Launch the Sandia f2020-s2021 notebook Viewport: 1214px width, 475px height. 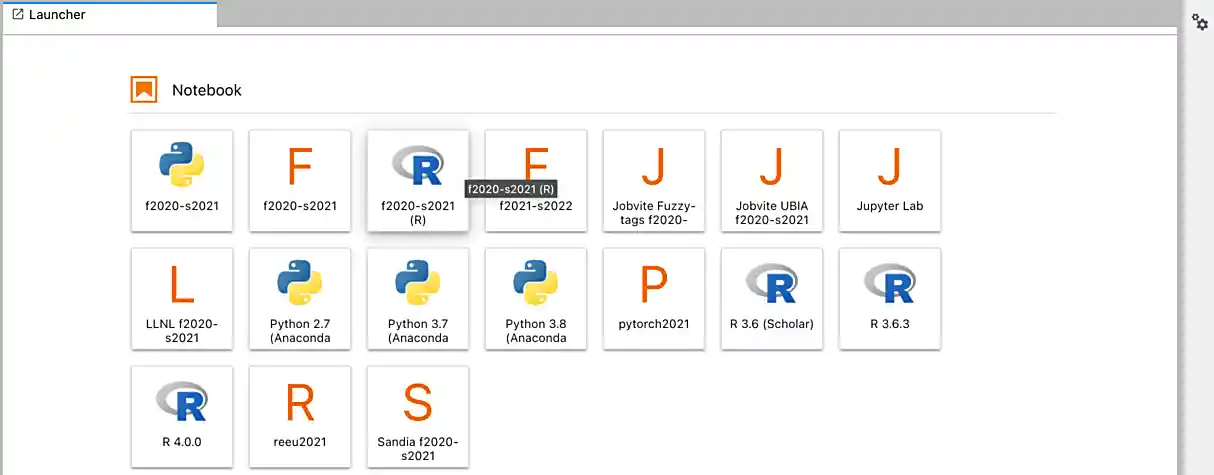click(x=418, y=416)
